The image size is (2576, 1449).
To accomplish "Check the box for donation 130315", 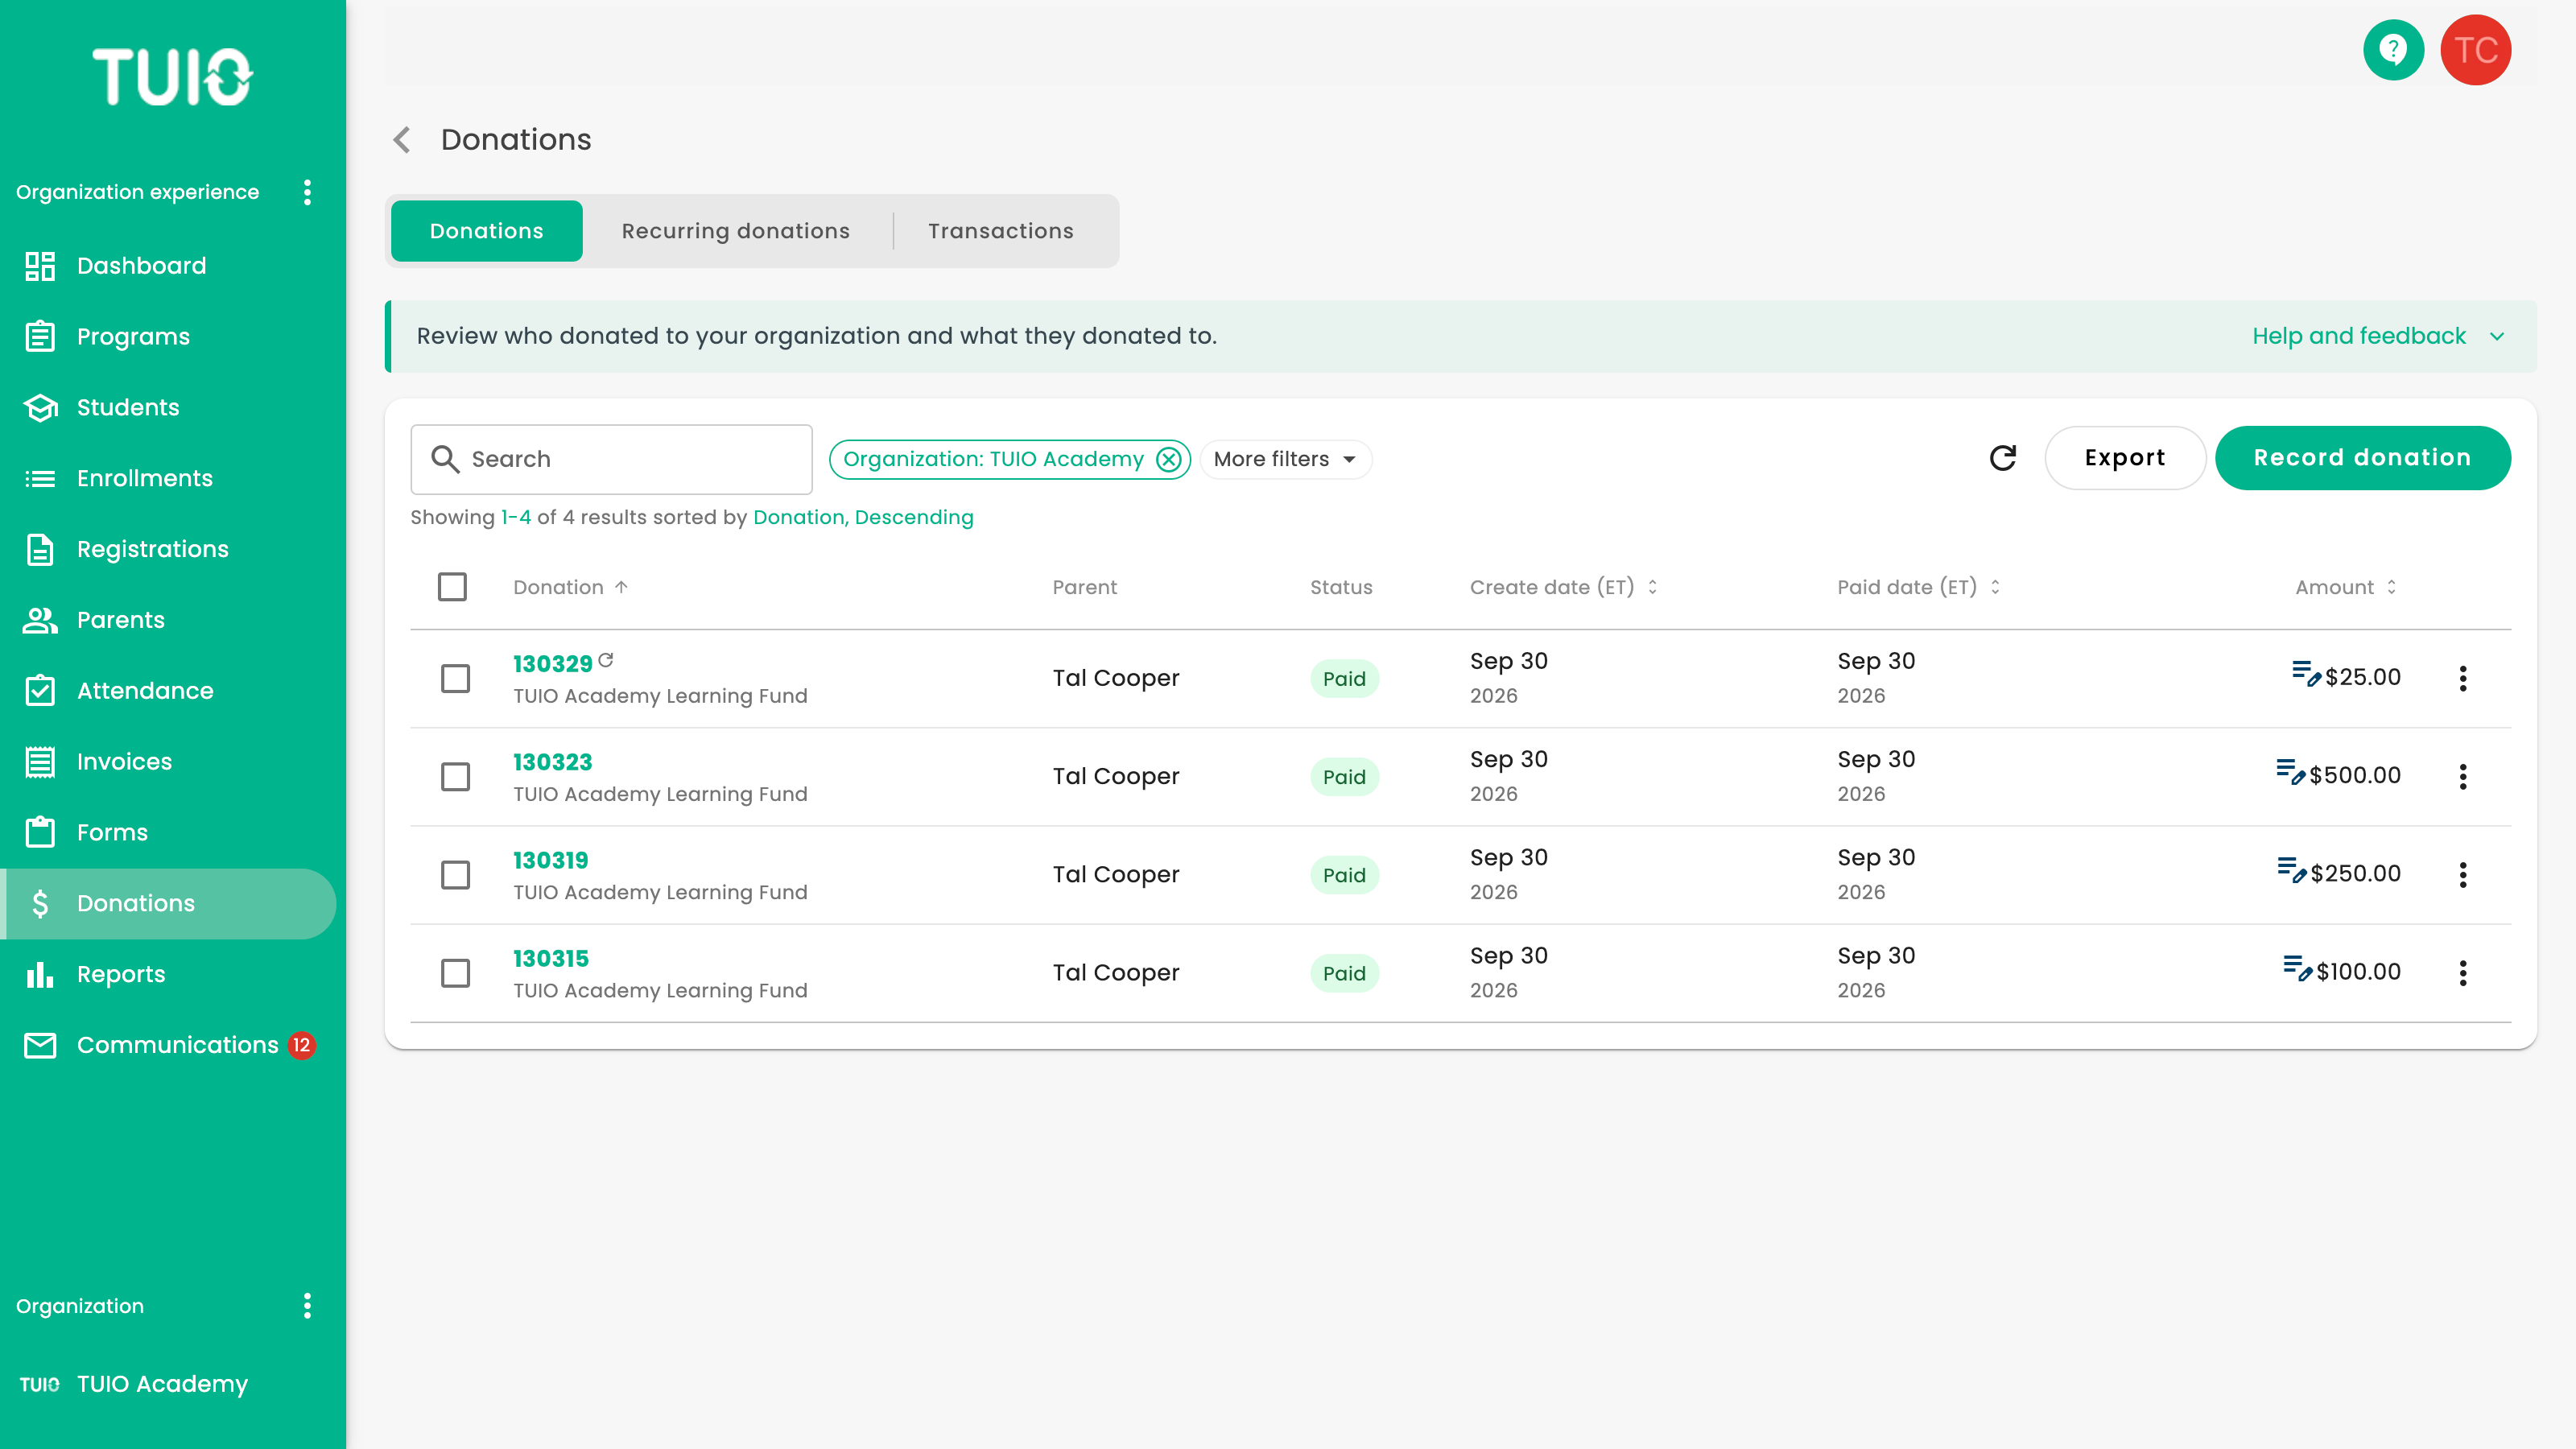I will click(455, 972).
